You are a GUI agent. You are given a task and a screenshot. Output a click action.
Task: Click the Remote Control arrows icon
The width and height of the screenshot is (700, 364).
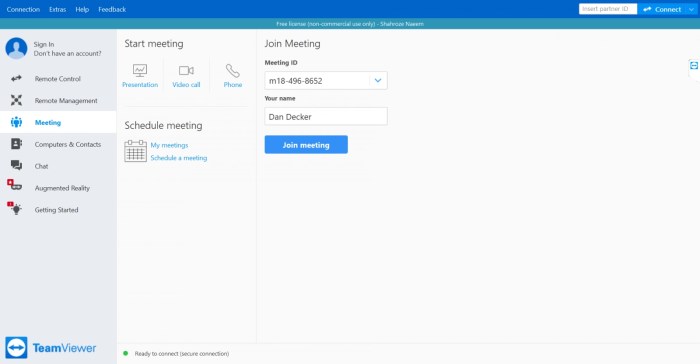[x=17, y=79]
